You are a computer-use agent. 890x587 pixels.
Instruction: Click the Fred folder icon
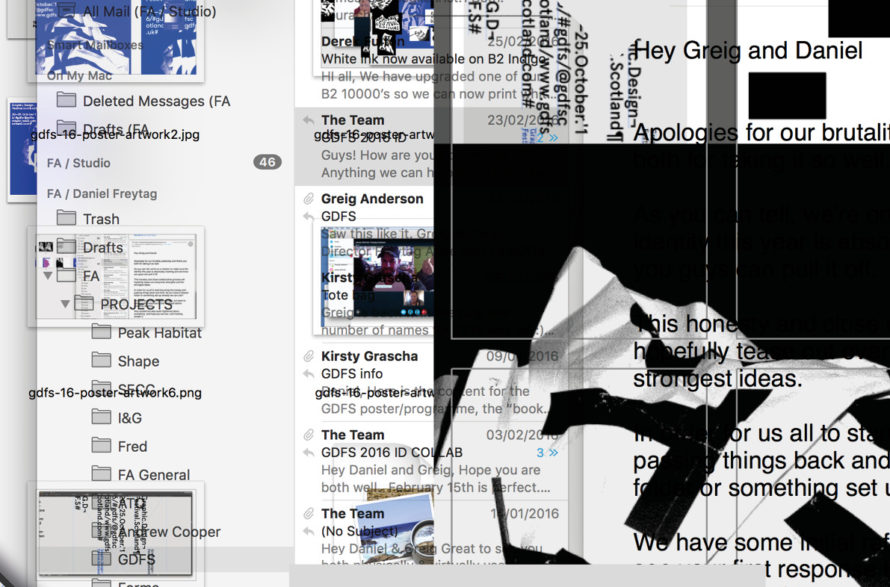coord(101,446)
